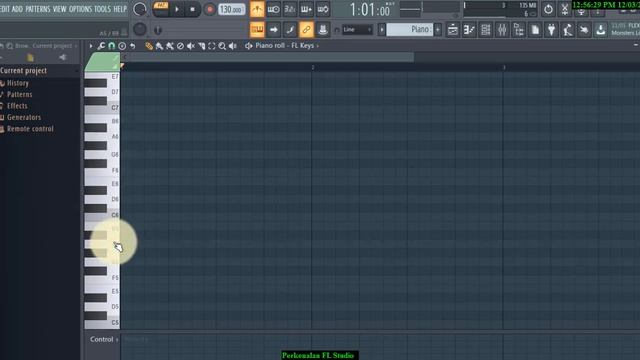Toggle the loop recording button
This screenshot has height=360, width=640.
322,9
